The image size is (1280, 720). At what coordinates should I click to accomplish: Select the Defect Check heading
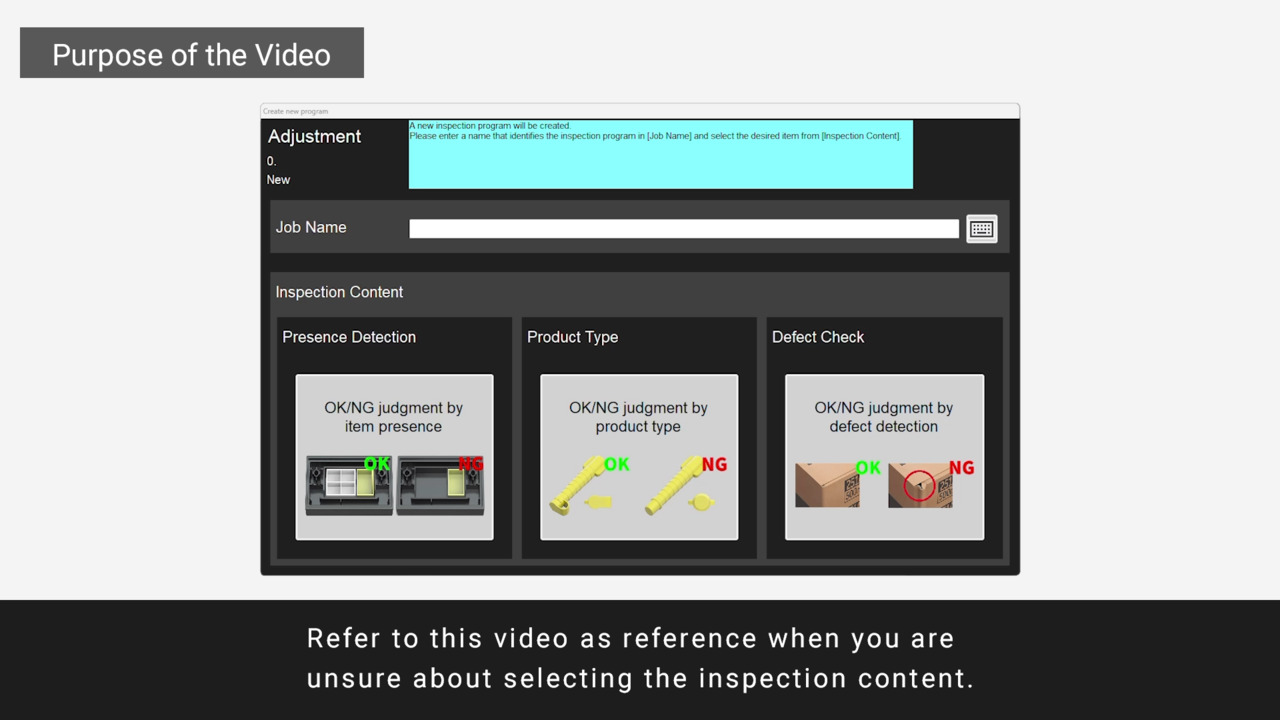click(x=817, y=337)
